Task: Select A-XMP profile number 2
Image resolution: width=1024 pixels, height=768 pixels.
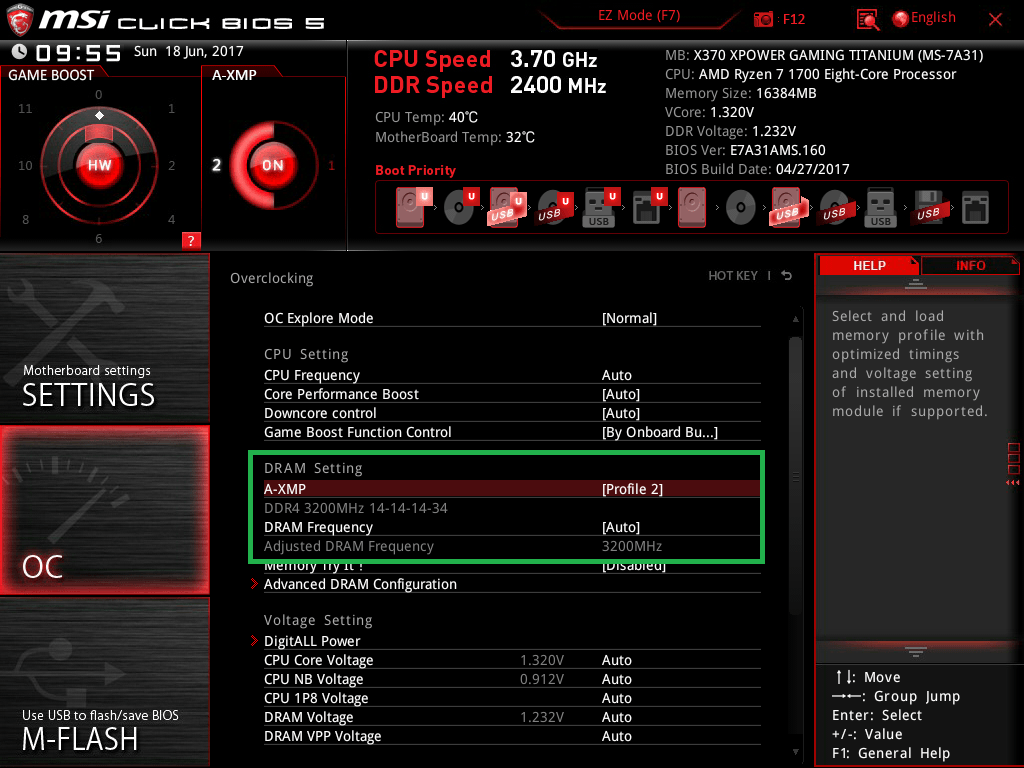Action: pyautogui.click(x=216, y=165)
